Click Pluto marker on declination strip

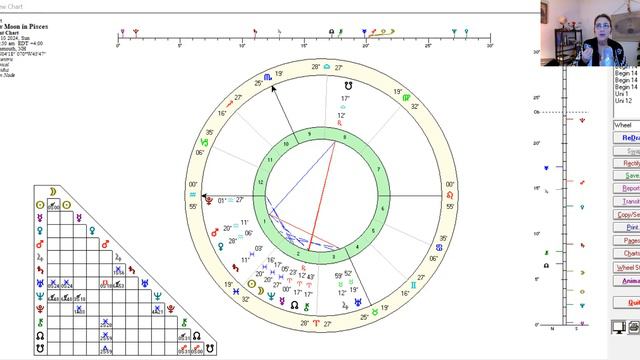click(x=582, y=120)
